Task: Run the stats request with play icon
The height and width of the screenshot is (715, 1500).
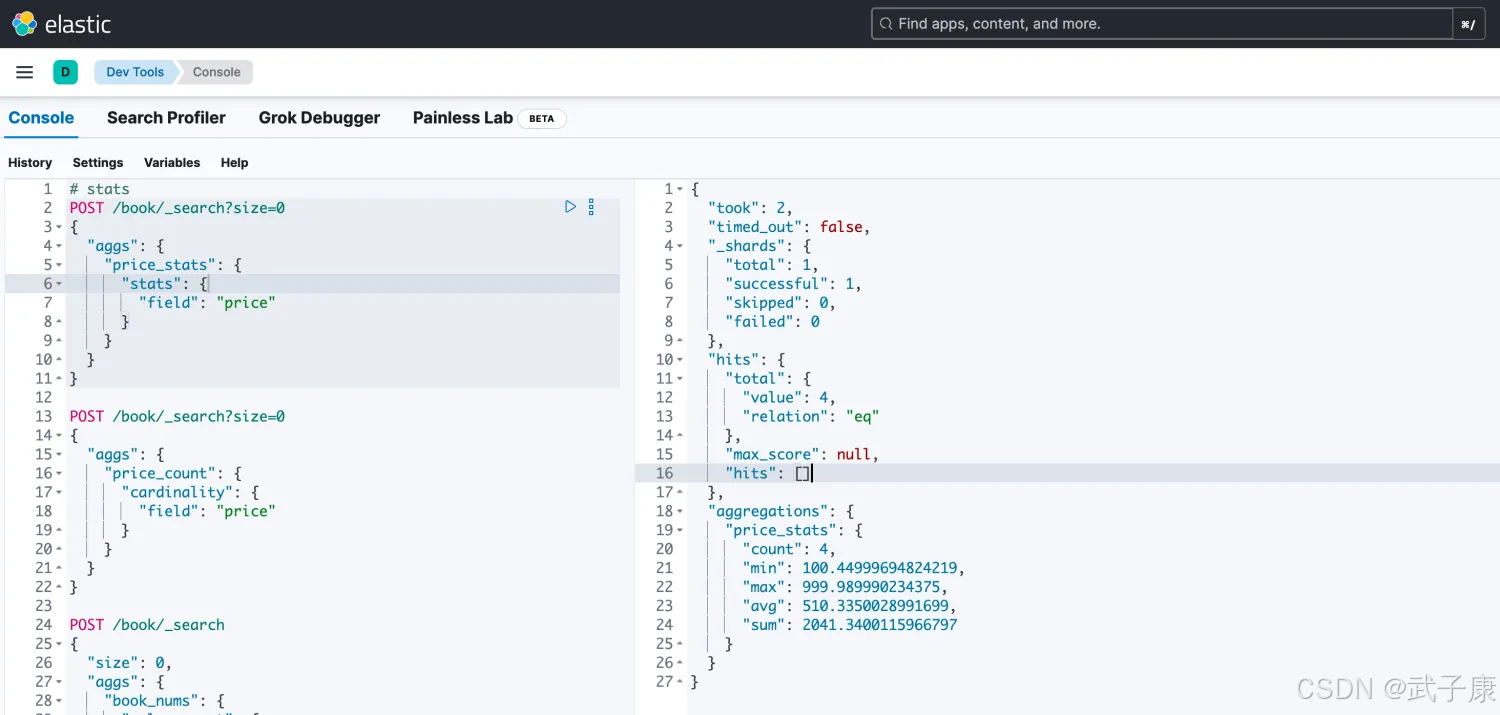Action: tap(570, 207)
